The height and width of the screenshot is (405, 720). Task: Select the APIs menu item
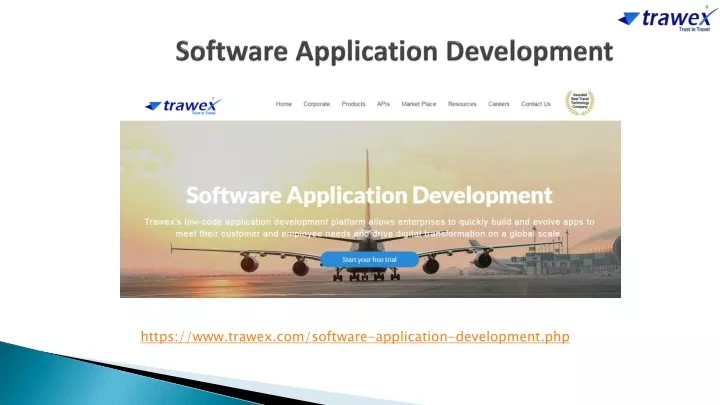coord(383,104)
